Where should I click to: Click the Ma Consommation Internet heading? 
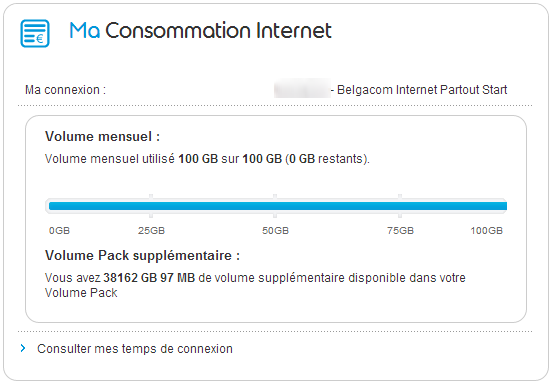point(200,30)
